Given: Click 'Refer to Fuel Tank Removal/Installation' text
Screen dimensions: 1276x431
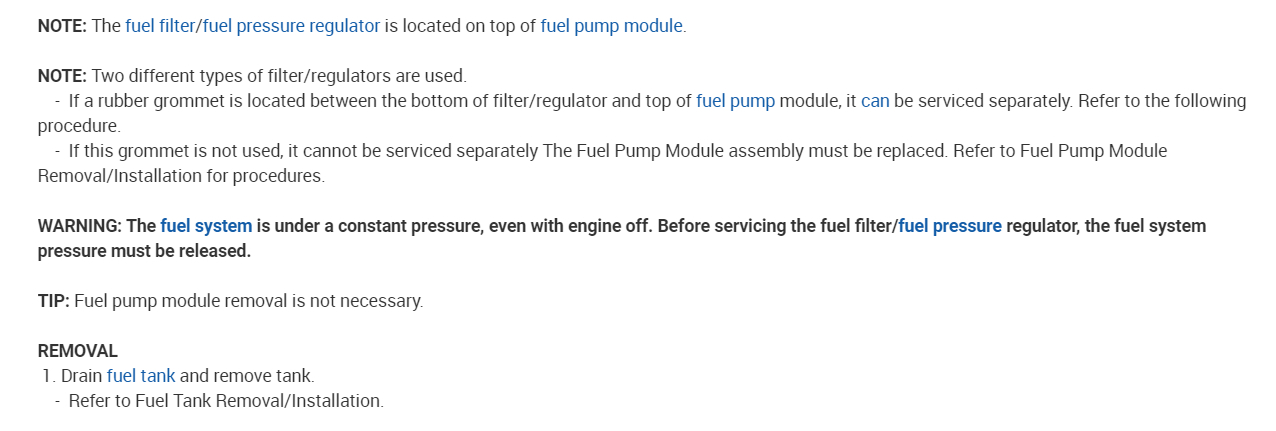Looking at the screenshot, I should [226, 401].
